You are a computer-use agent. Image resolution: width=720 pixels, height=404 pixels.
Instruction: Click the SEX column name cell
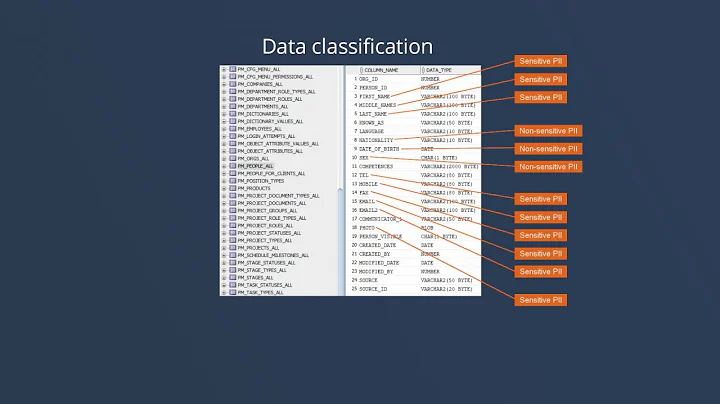pyautogui.click(x=364, y=157)
